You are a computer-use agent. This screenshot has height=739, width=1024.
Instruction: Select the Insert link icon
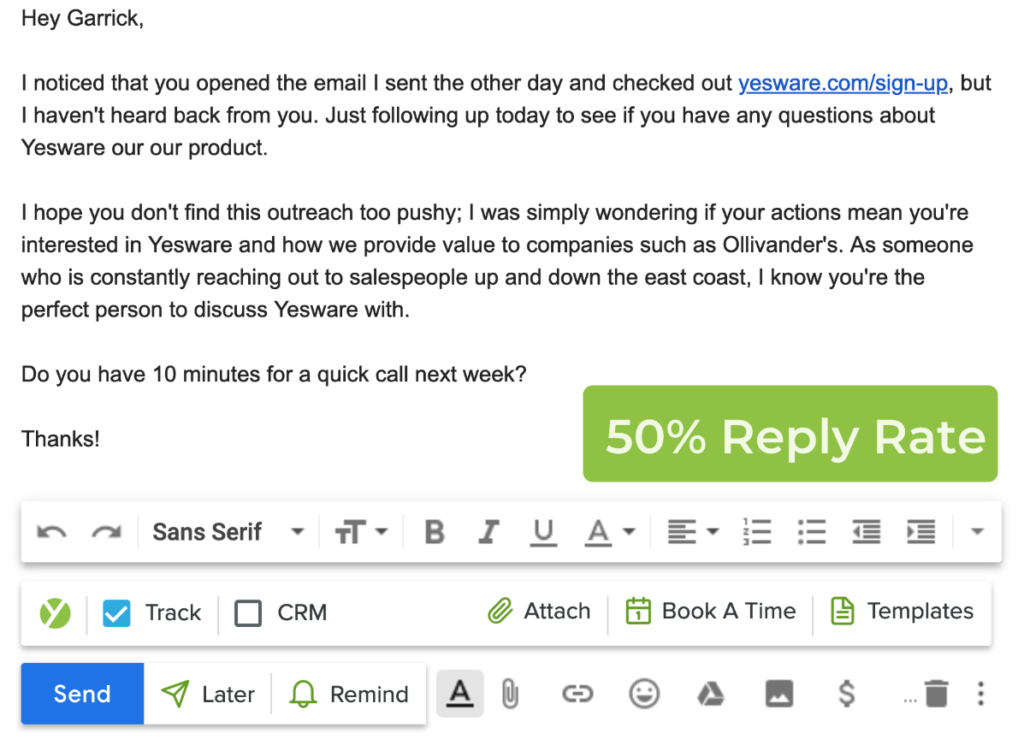[x=577, y=693]
